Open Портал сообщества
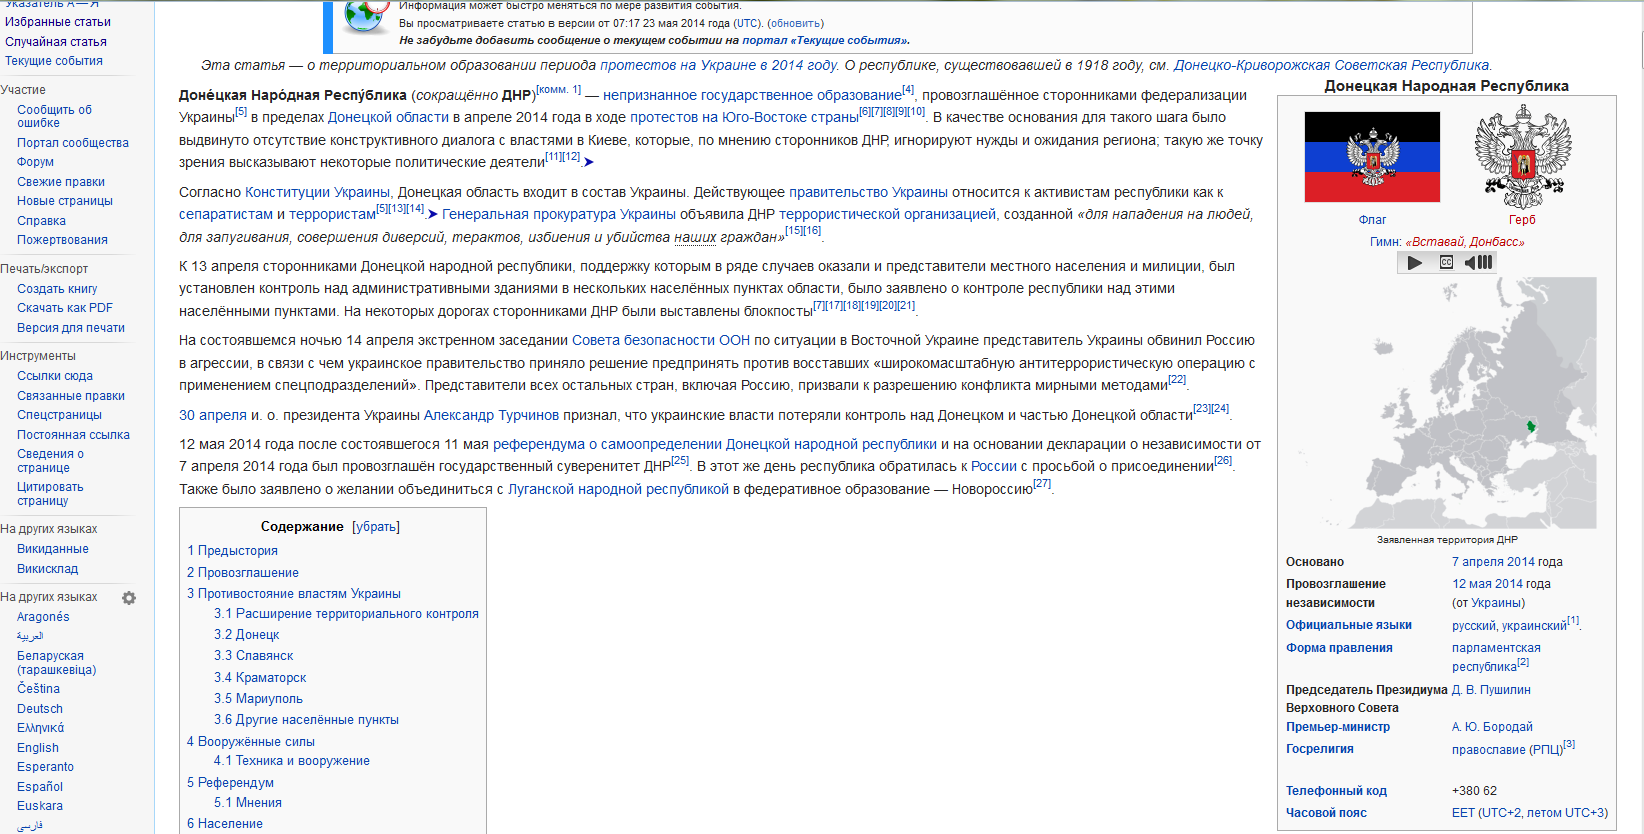The width and height of the screenshot is (1644, 834). pyautogui.click(x=73, y=143)
